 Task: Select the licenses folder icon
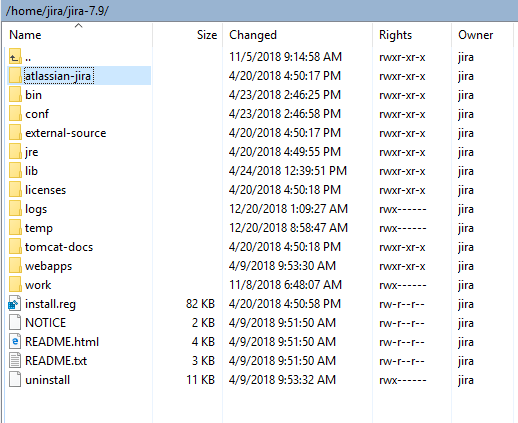[15, 190]
